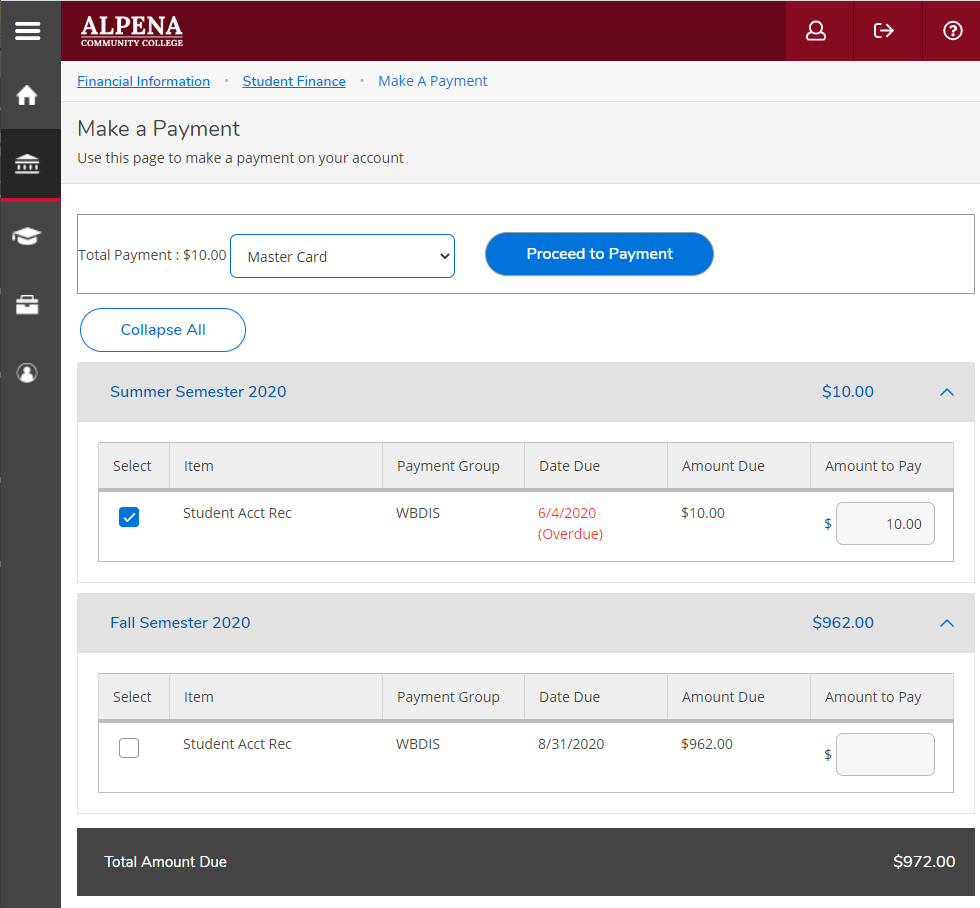This screenshot has width=980, height=908.
Task: Open Employment briefcase icon in sidebar
Action: pyautogui.click(x=27, y=304)
